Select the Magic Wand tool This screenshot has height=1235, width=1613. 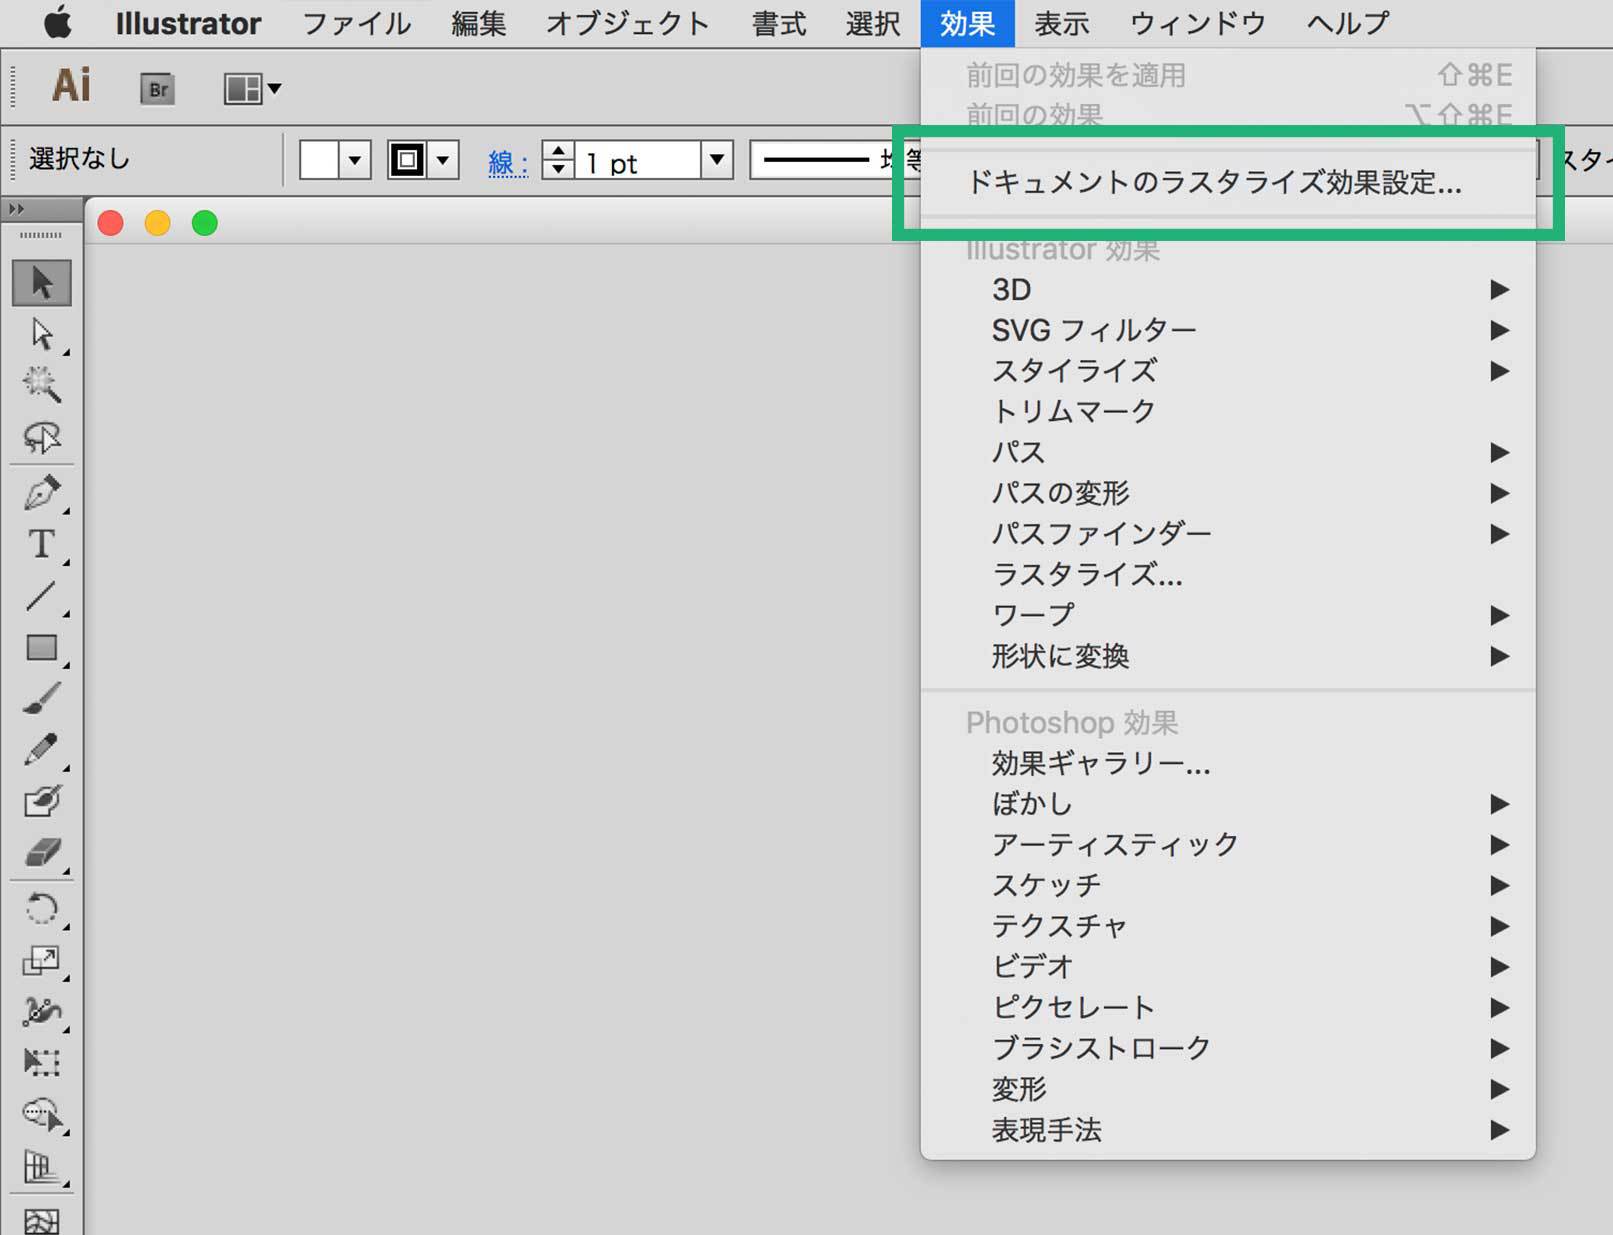(x=41, y=384)
